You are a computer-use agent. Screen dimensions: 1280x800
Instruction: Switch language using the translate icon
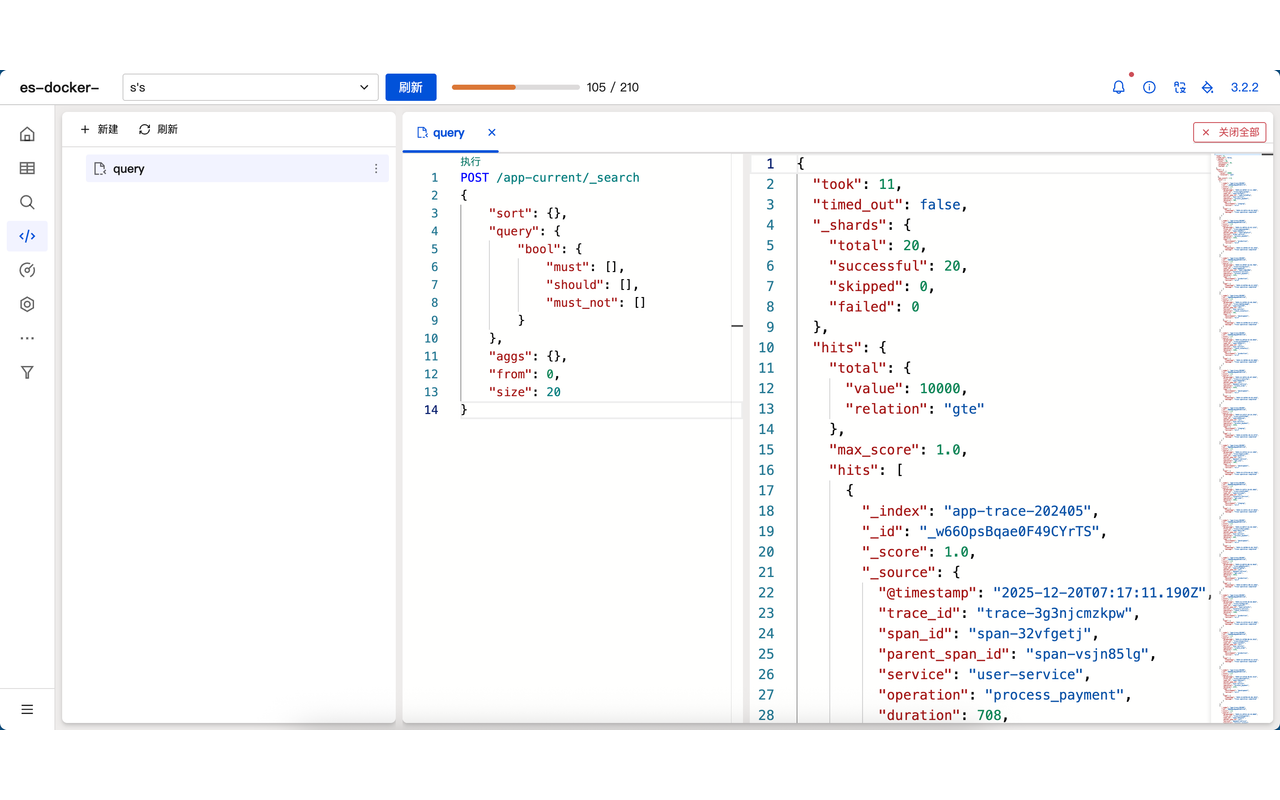click(1179, 87)
